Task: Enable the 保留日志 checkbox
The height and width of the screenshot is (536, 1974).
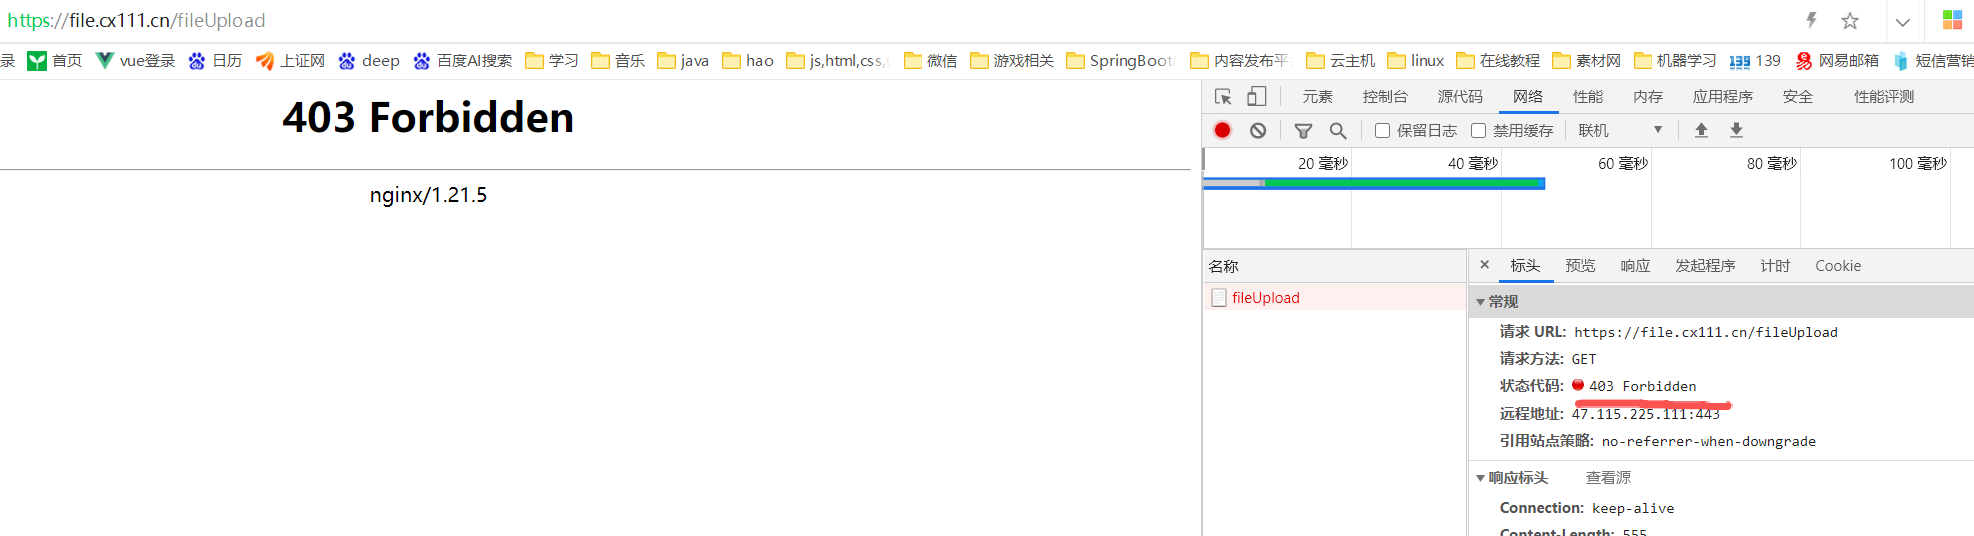Action: point(1382,131)
